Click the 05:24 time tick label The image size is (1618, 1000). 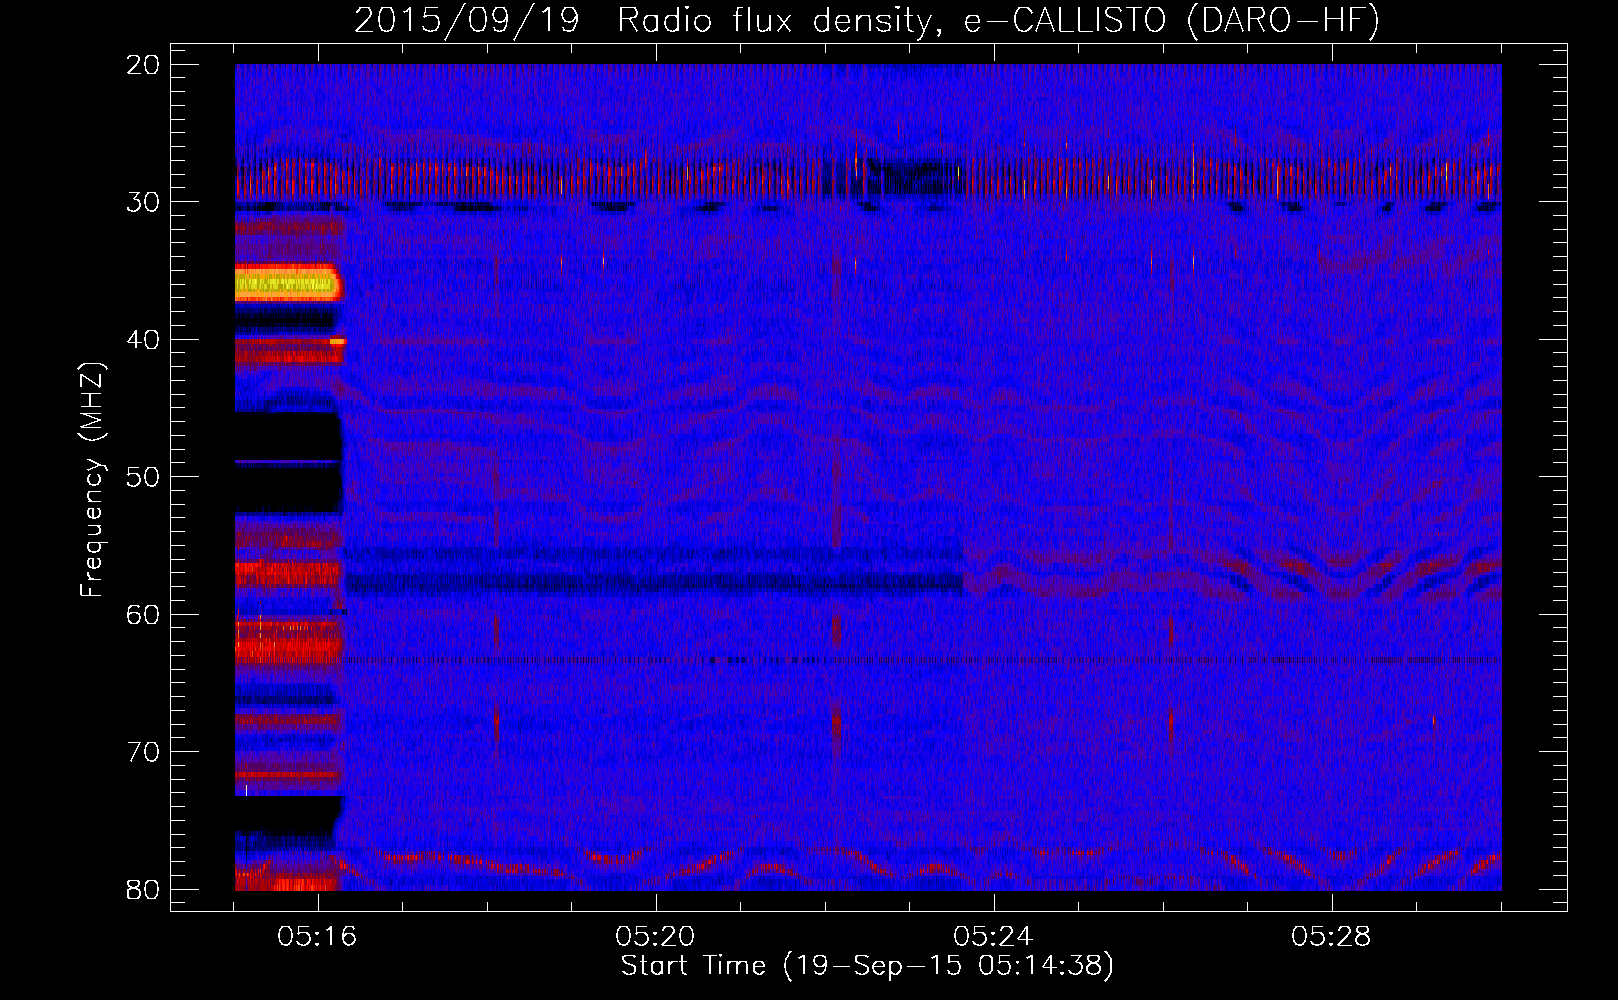[x=994, y=937]
